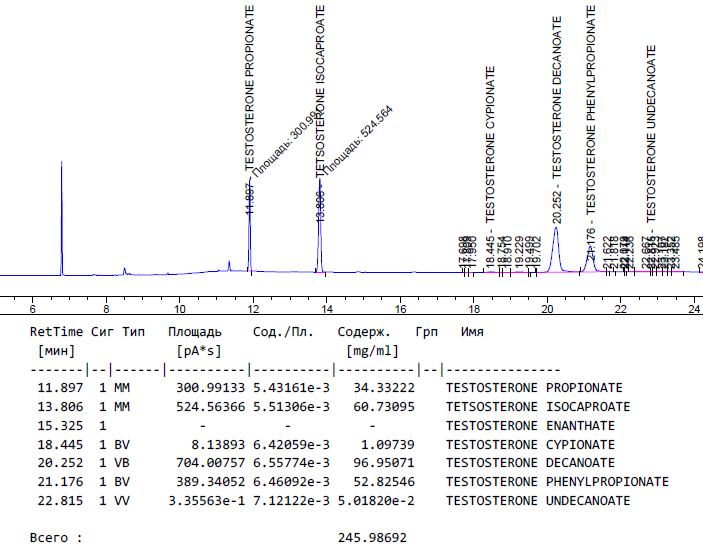
Task: Click the TESTOSTERONE DECANOATE peak at 20.252
Action: [556, 245]
